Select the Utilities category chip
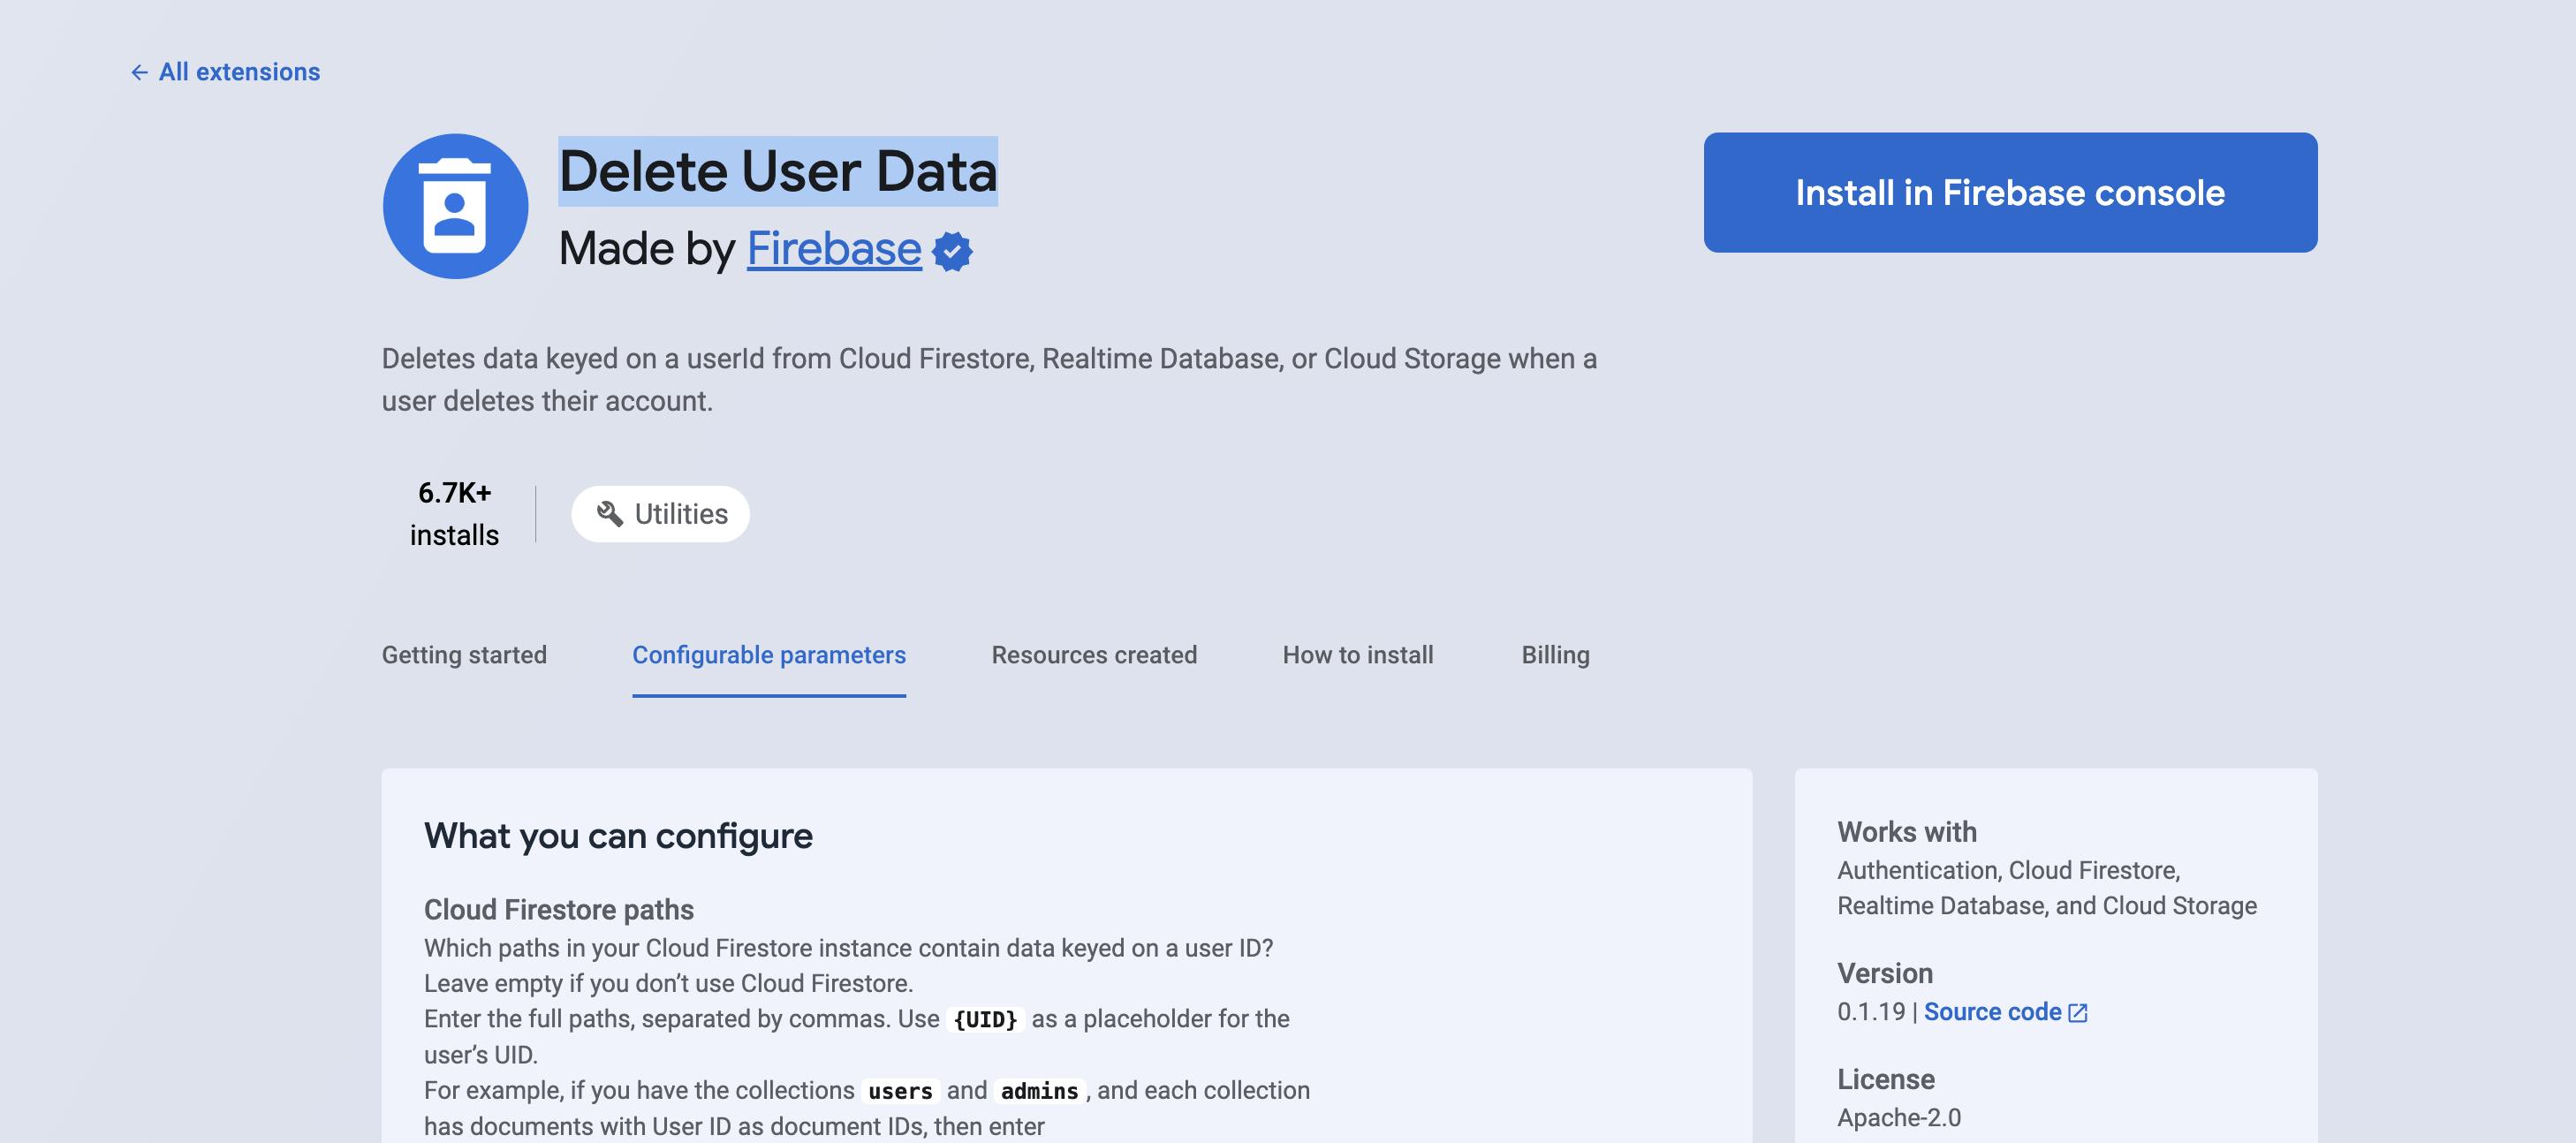Screen dimensions: 2576x1143 pyautogui.click(x=661, y=514)
